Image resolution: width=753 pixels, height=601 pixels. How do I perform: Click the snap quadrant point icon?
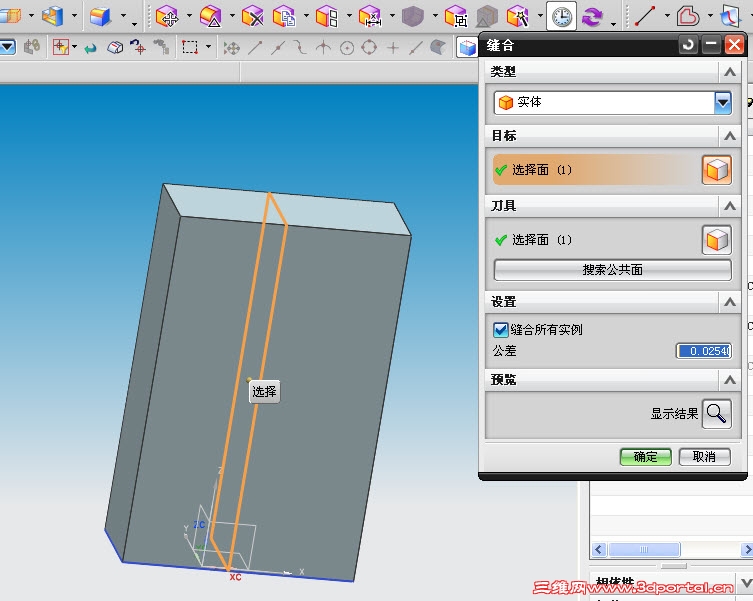click(x=369, y=47)
